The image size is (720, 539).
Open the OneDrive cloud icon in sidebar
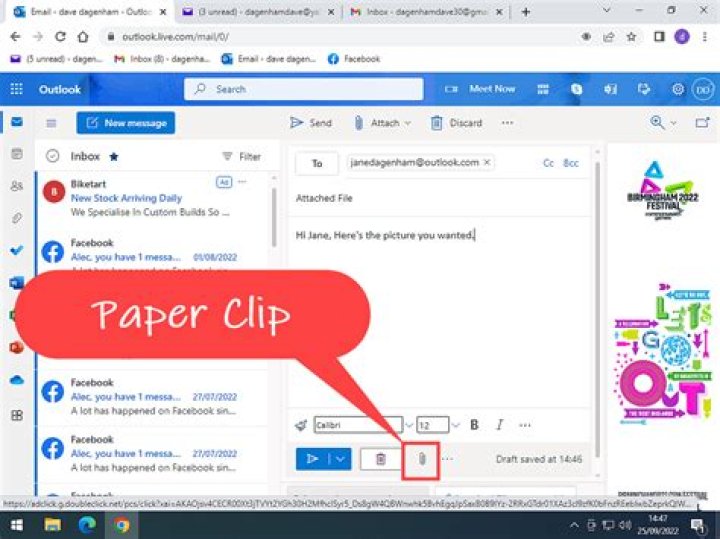tap(17, 380)
